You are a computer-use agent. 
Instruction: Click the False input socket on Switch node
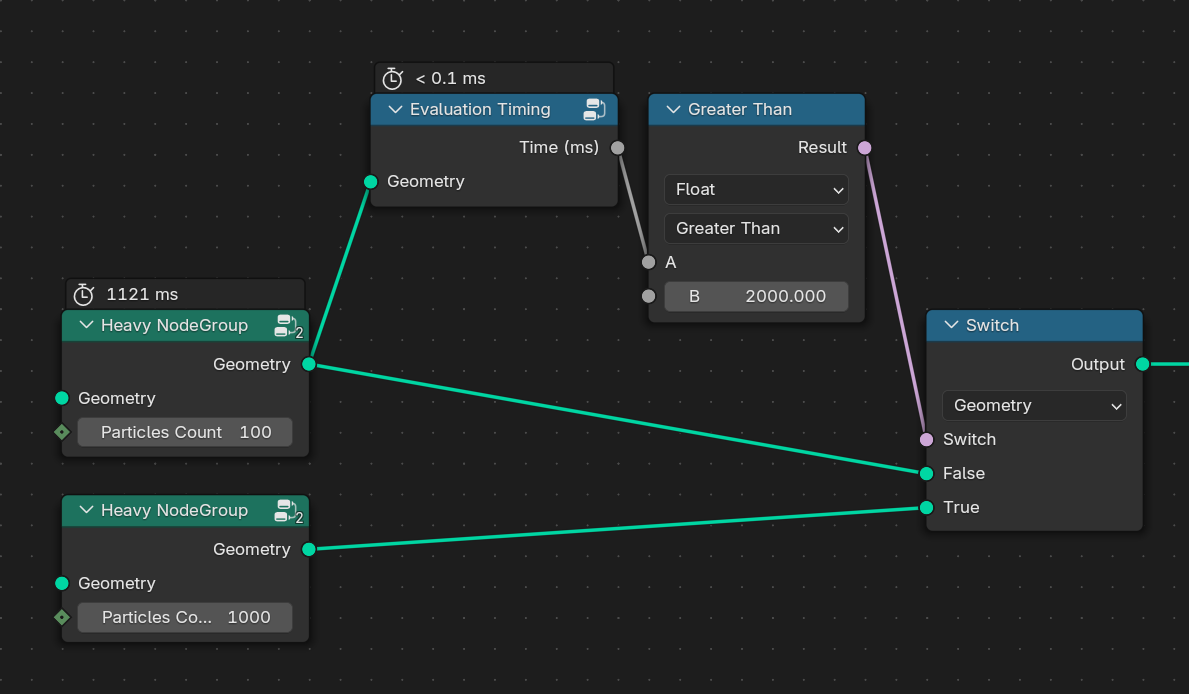tap(927, 473)
